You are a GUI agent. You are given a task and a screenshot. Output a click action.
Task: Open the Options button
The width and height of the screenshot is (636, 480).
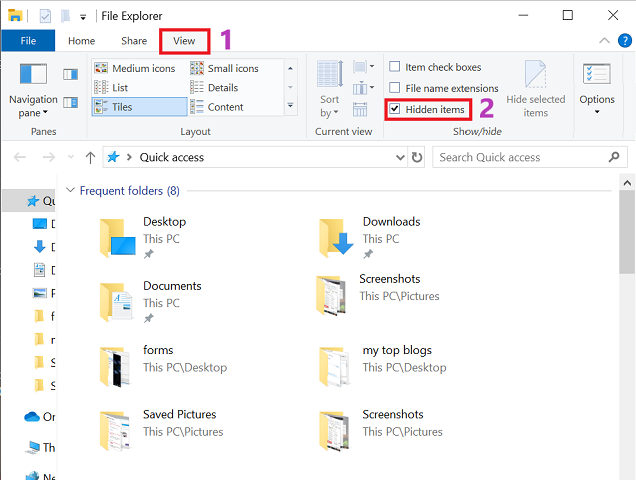(597, 88)
